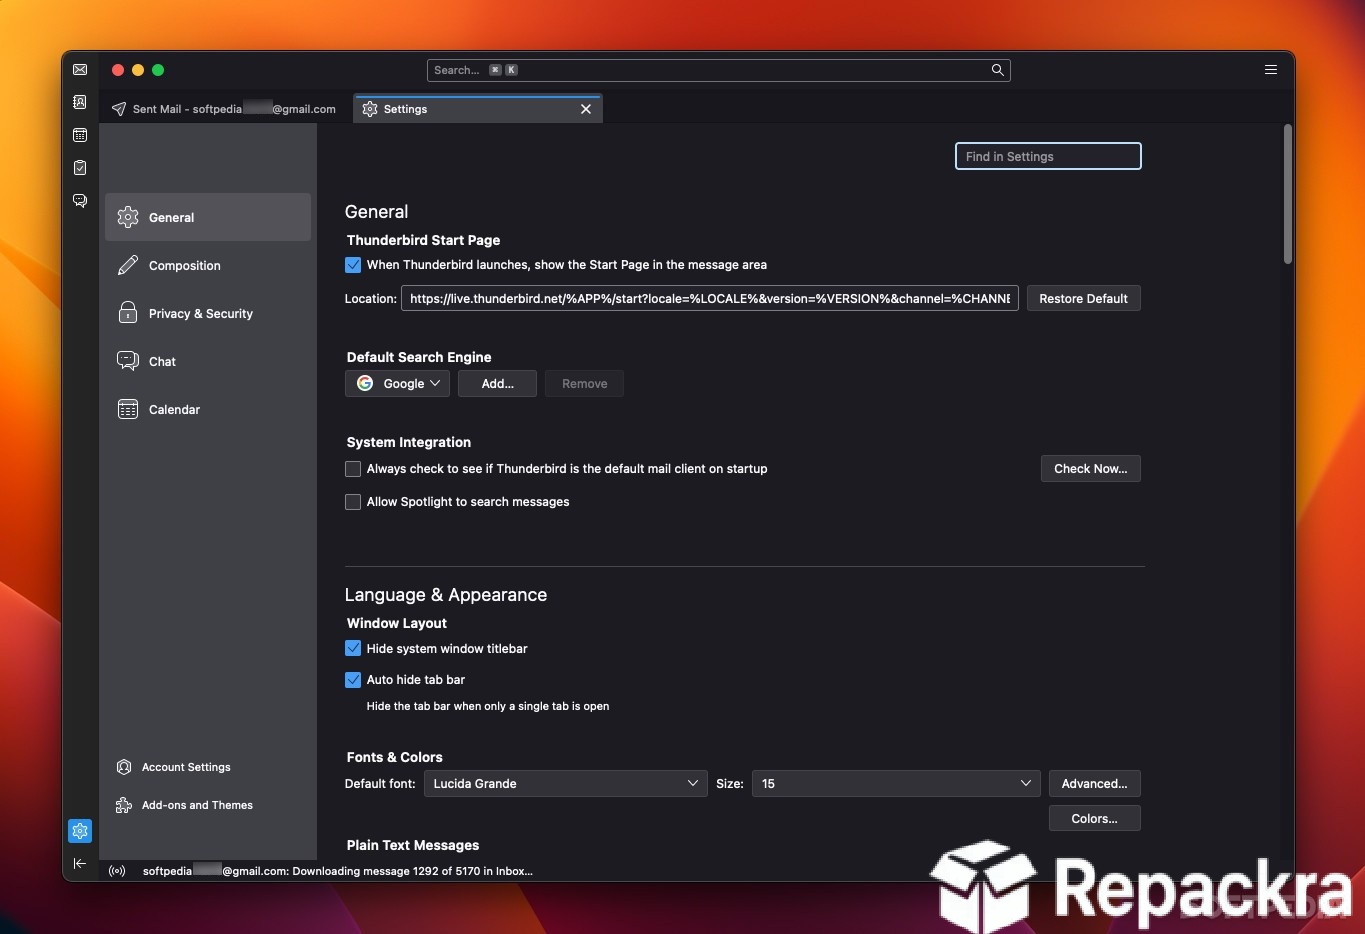This screenshot has width=1365, height=934.
Task: Open the Colors... dialog
Action: [x=1094, y=819]
